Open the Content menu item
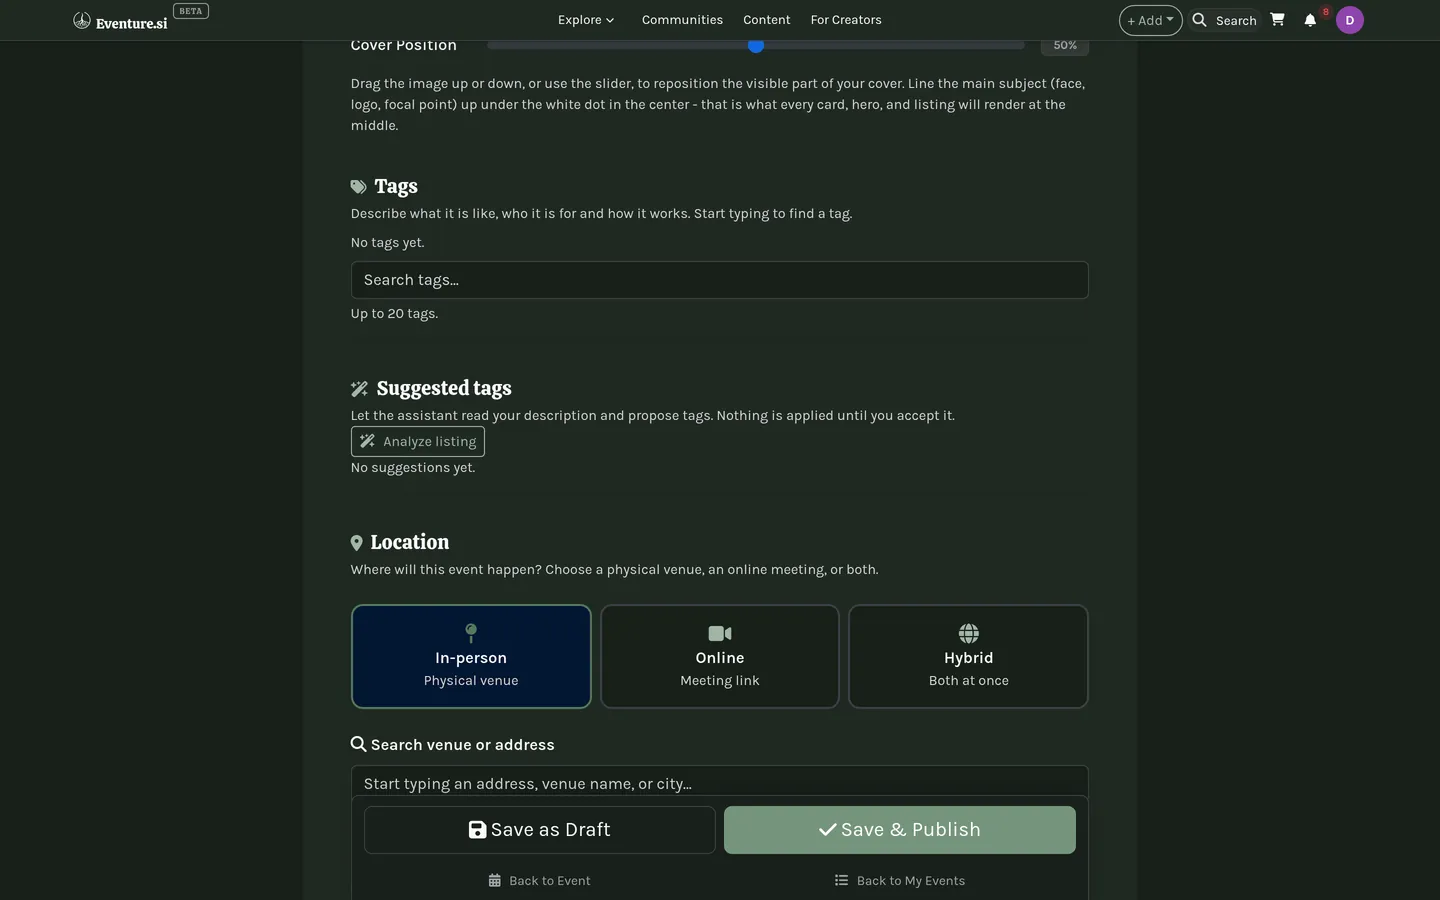The width and height of the screenshot is (1440, 900). [766, 20]
